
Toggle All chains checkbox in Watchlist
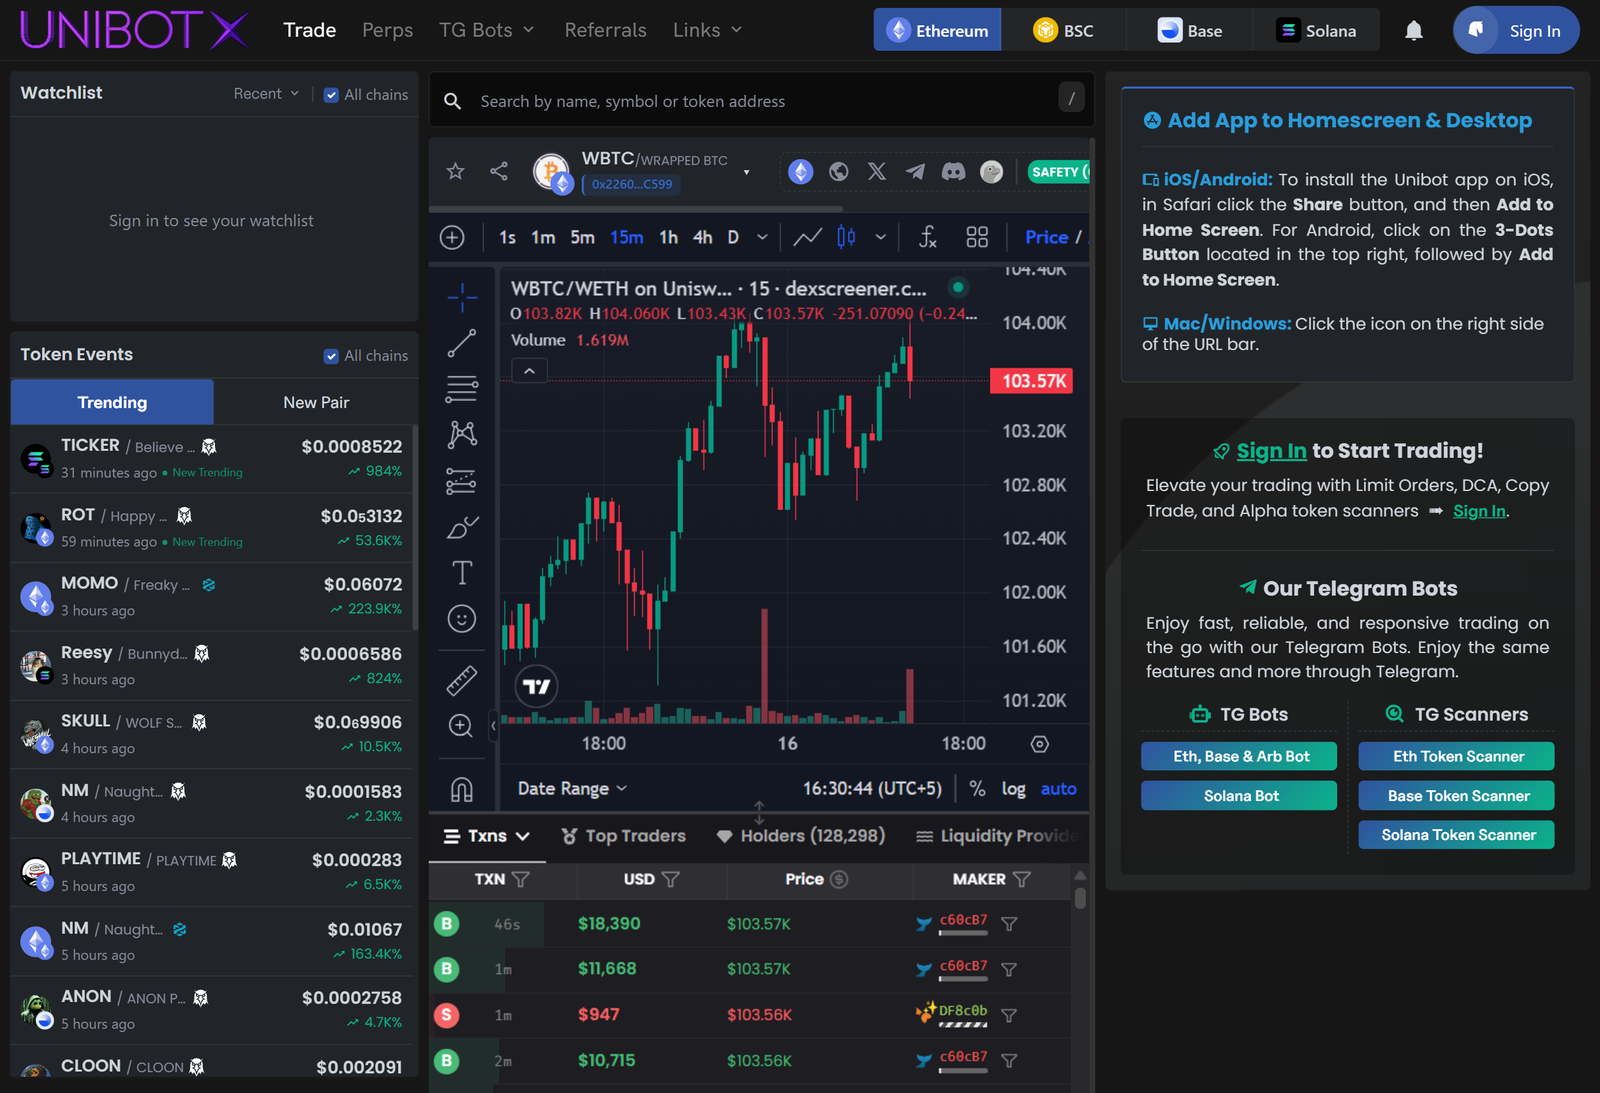tap(331, 94)
